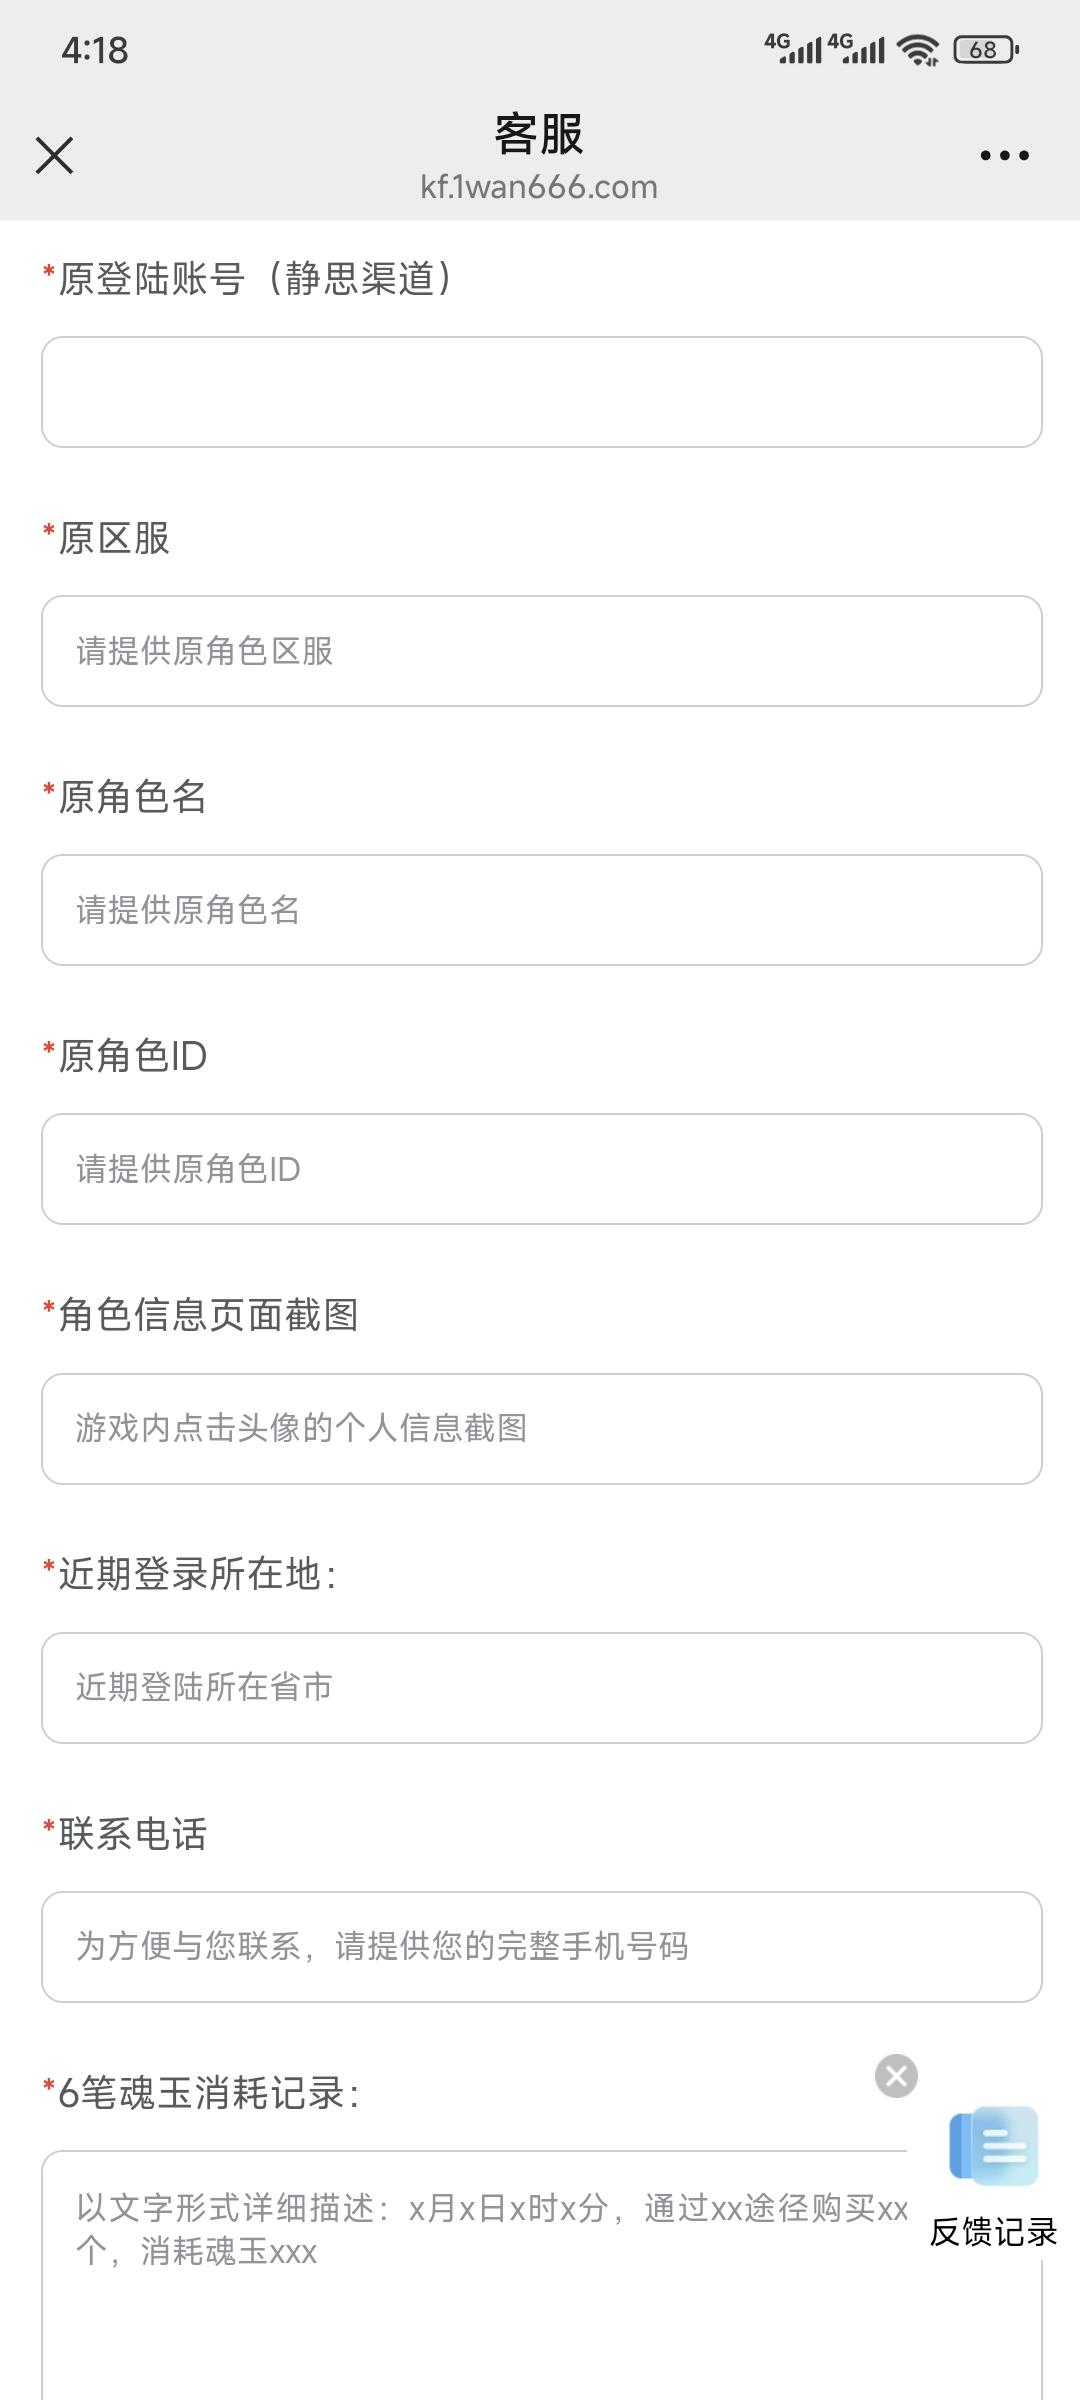Open the three-dot more options menu
The height and width of the screenshot is (2400, 1080).
1004,155
